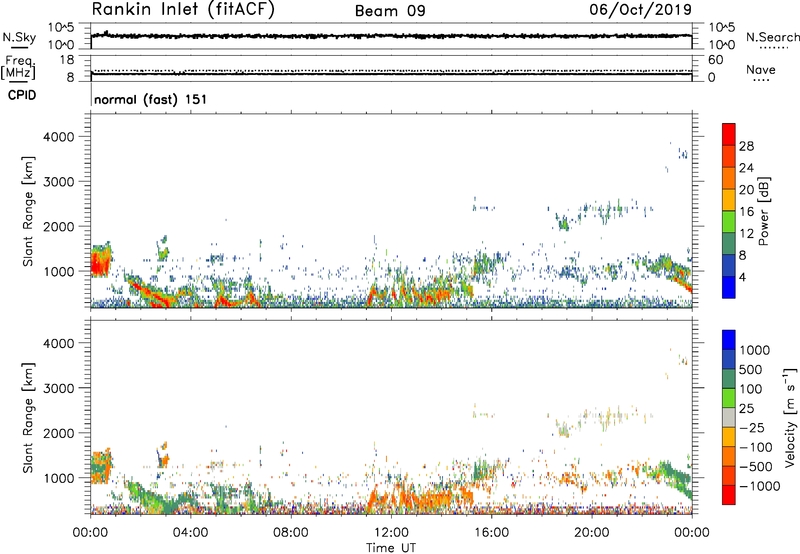Click the '04:00' time tick label
This screenshot has height=554, width=800.
click(x=190, y=533)
